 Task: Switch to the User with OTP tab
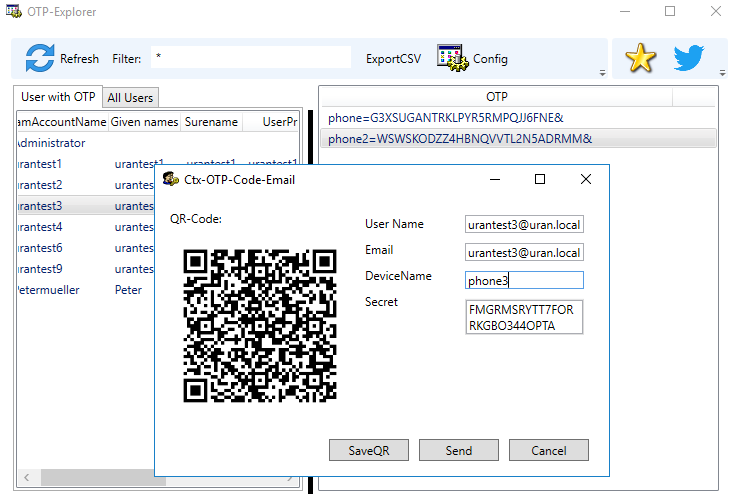[58, 97]
